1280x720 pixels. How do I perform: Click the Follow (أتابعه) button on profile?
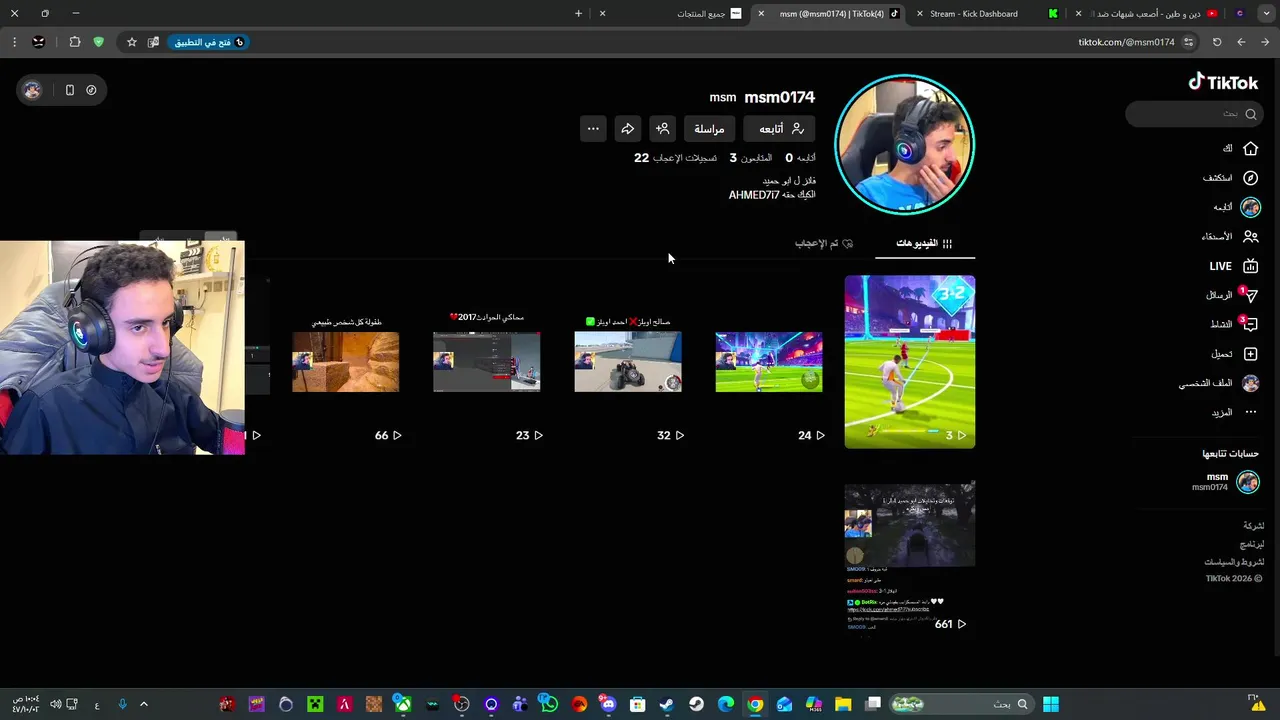780,129
